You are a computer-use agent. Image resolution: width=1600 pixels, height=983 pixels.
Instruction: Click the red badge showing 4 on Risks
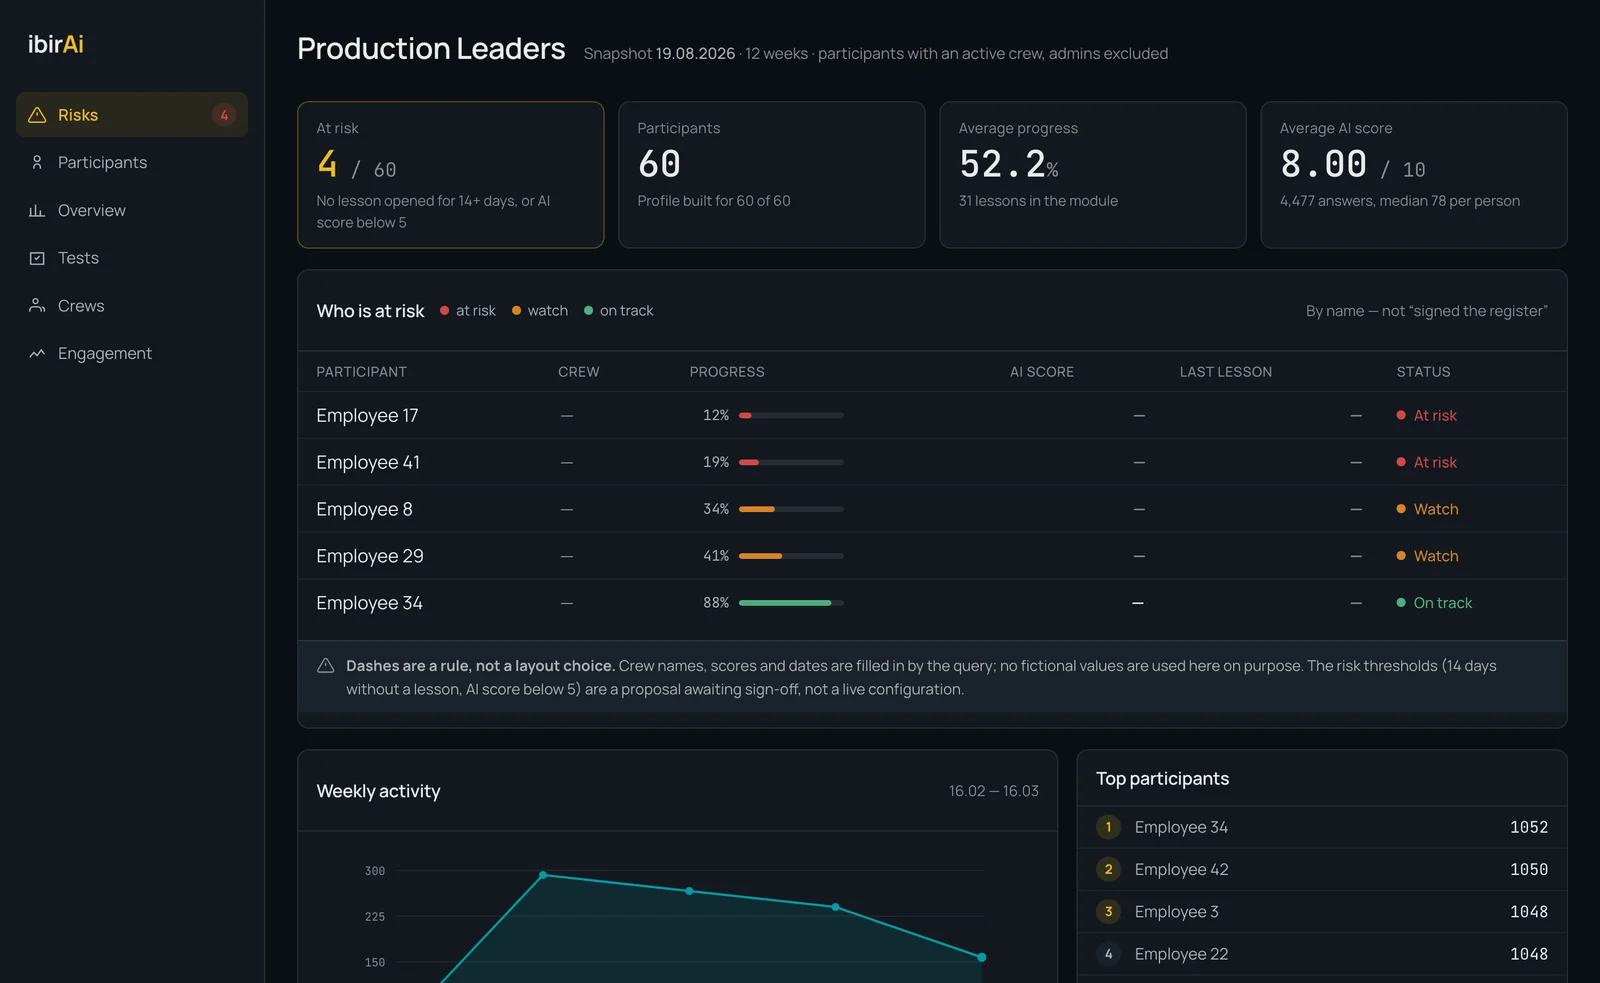point(224,115)
